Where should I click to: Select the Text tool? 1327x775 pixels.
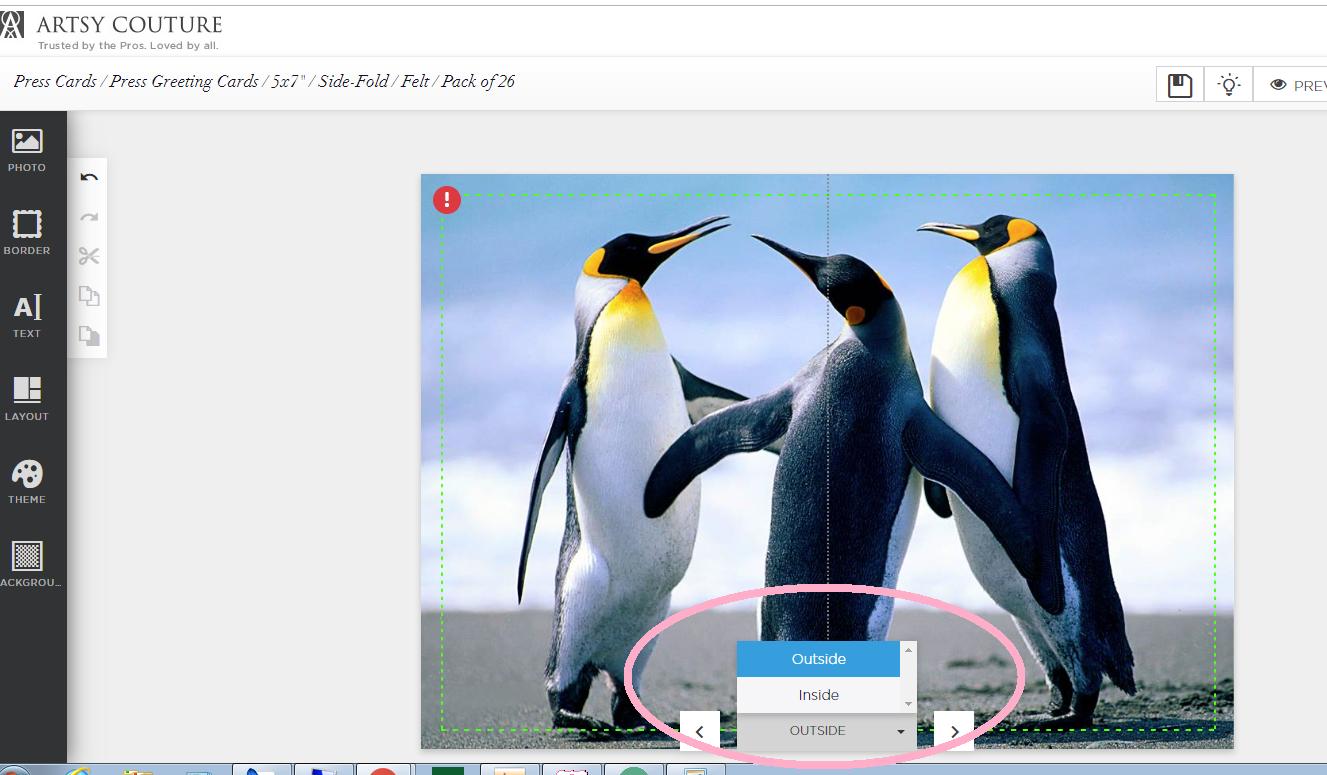[27, 316]
